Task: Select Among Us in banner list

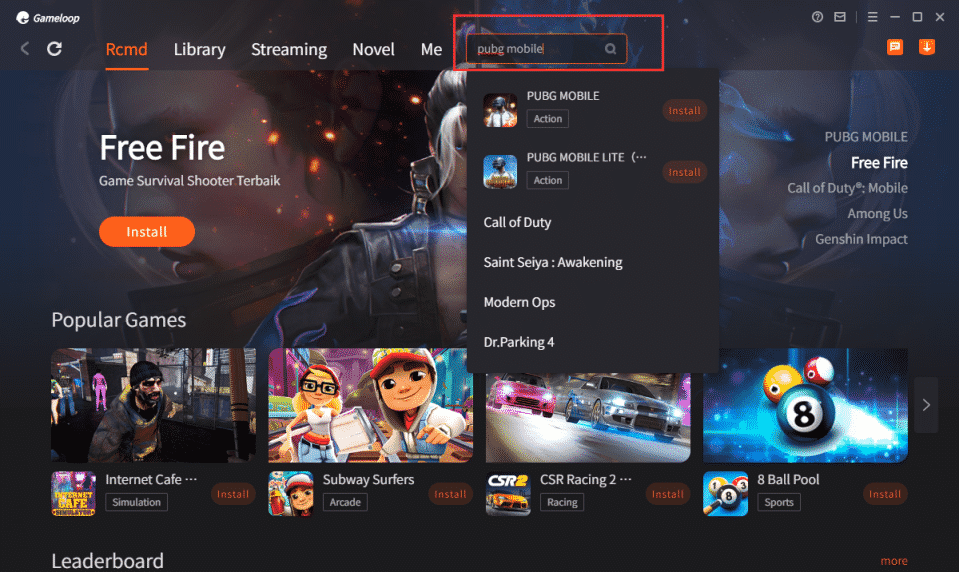Action: coord(877,214)
